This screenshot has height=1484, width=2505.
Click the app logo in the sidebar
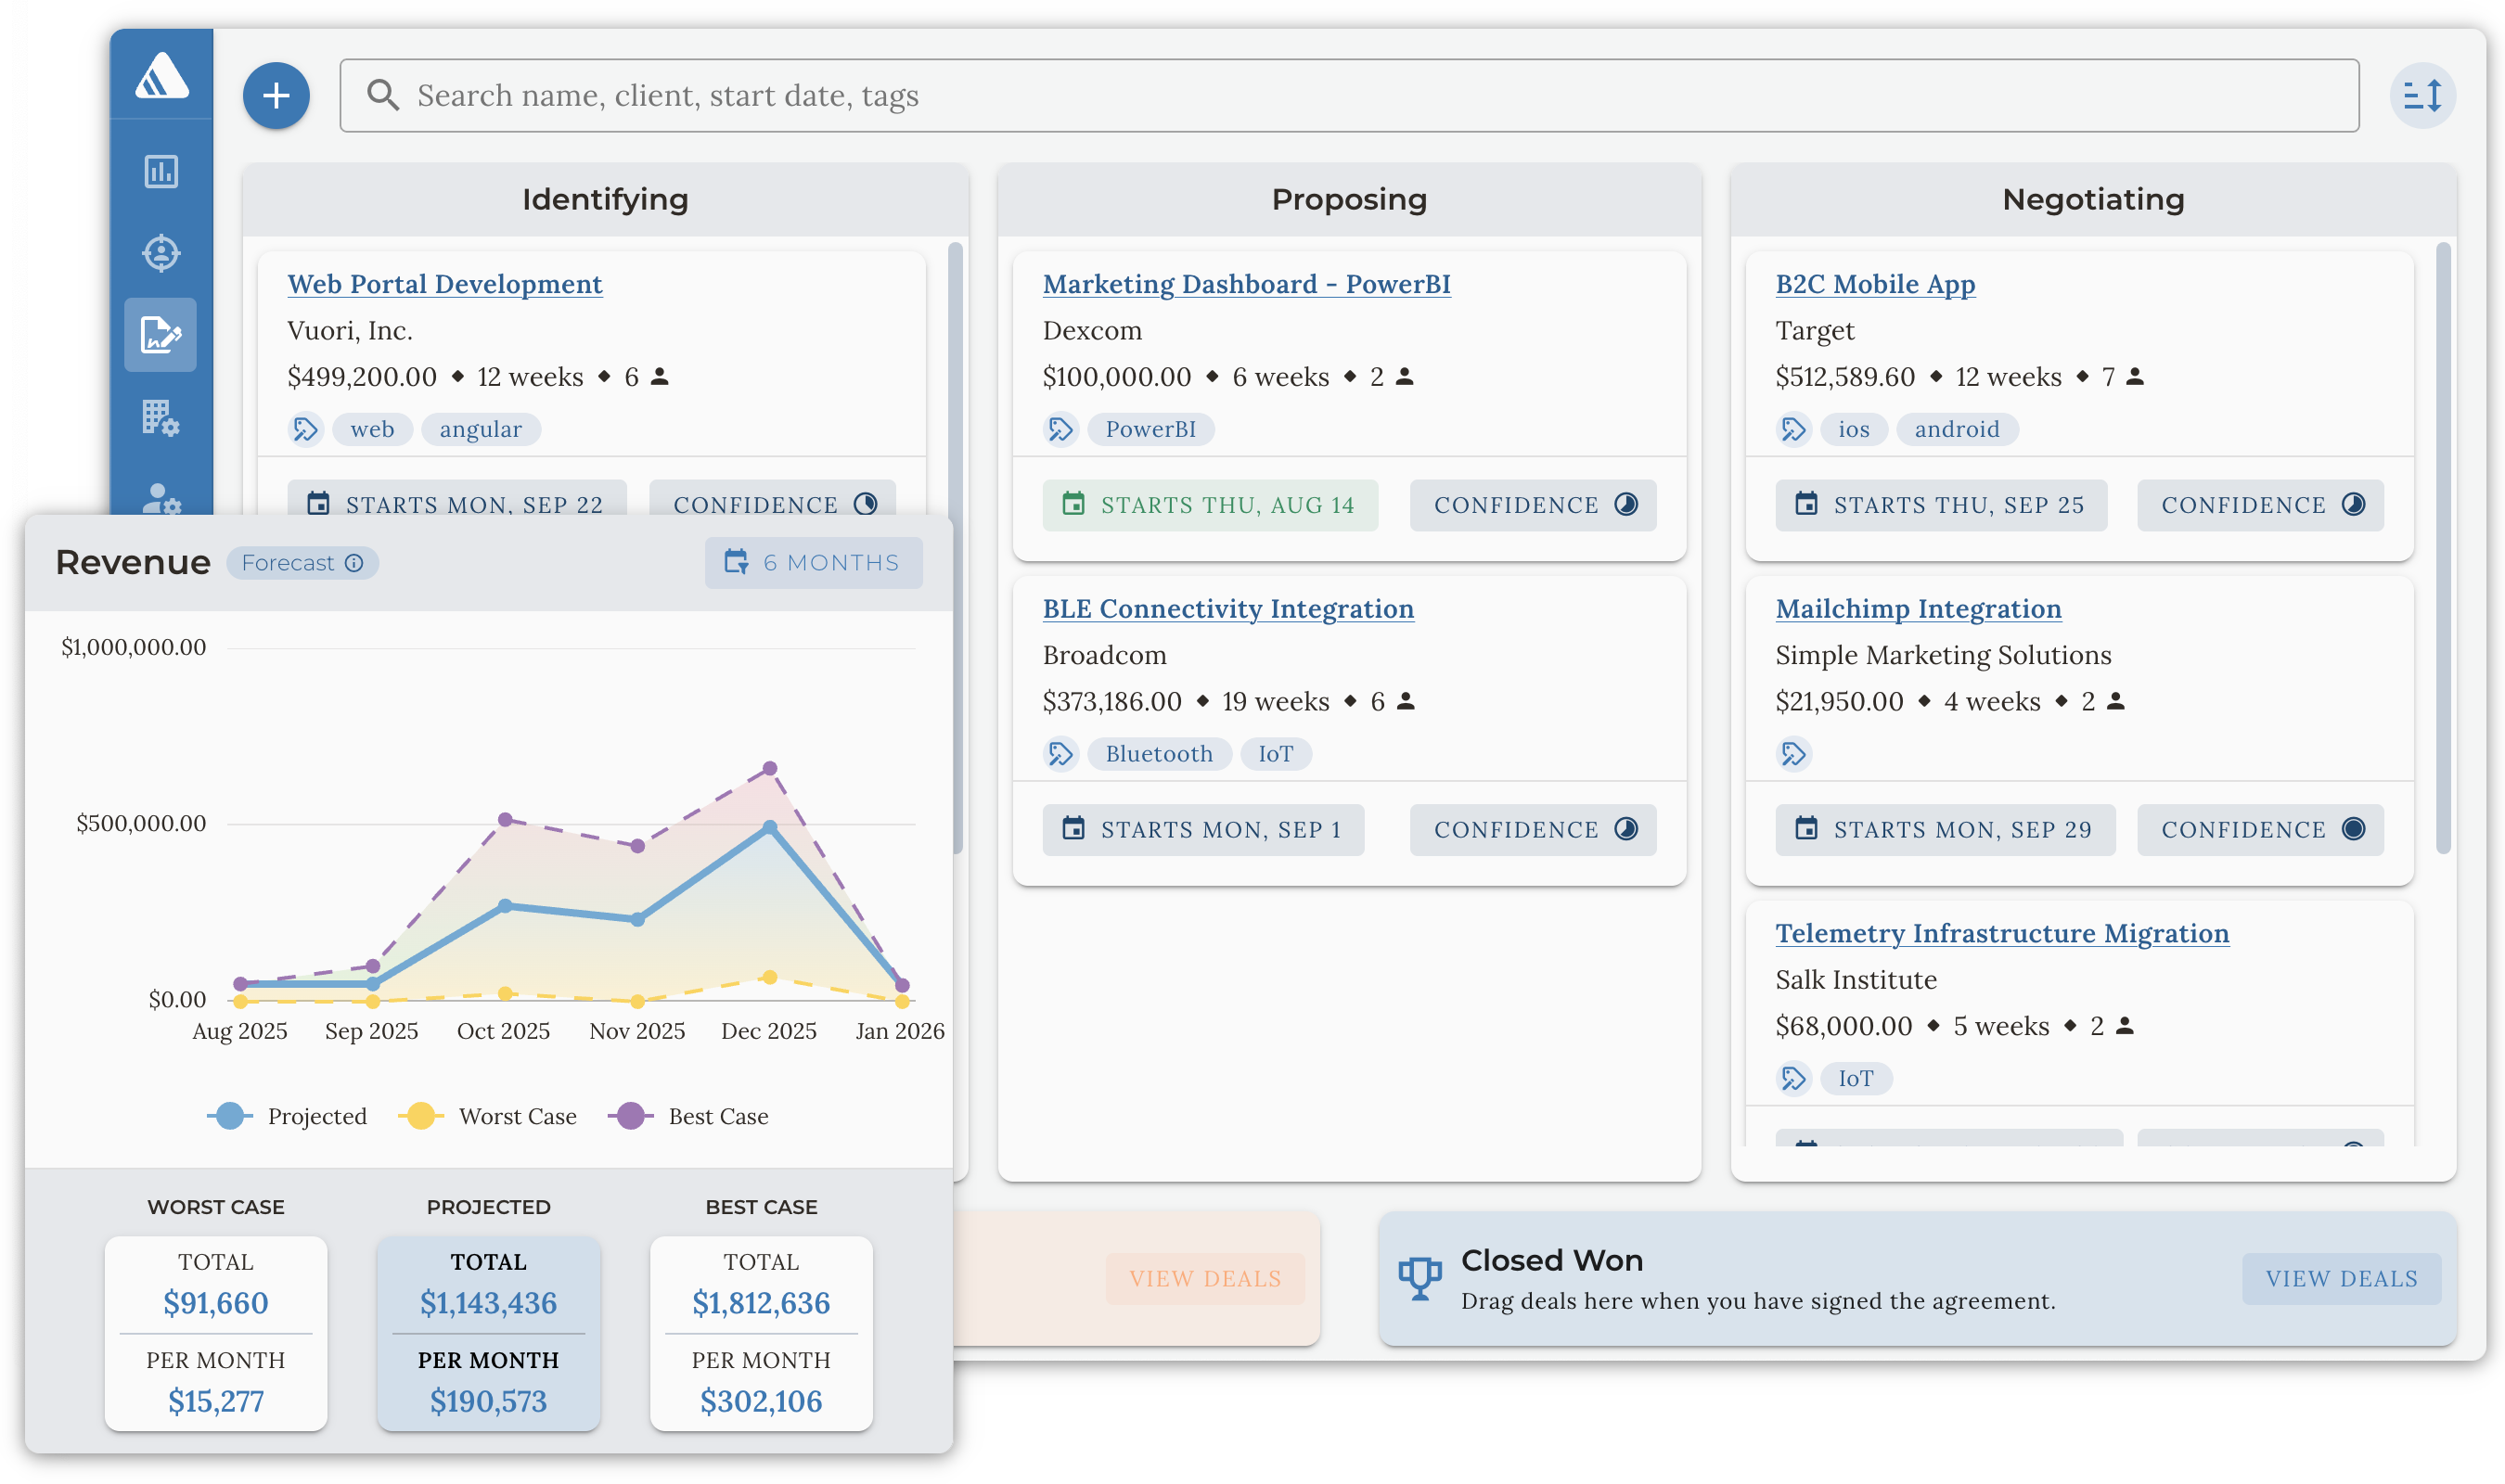point(161,75)
